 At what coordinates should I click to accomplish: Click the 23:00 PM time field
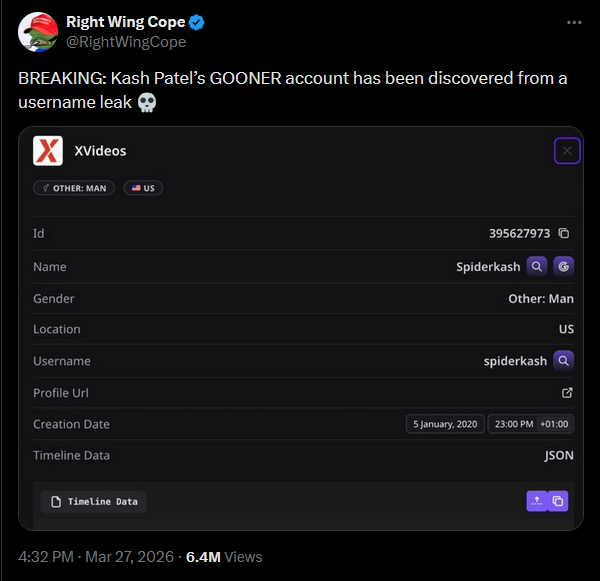coord(513,424)
